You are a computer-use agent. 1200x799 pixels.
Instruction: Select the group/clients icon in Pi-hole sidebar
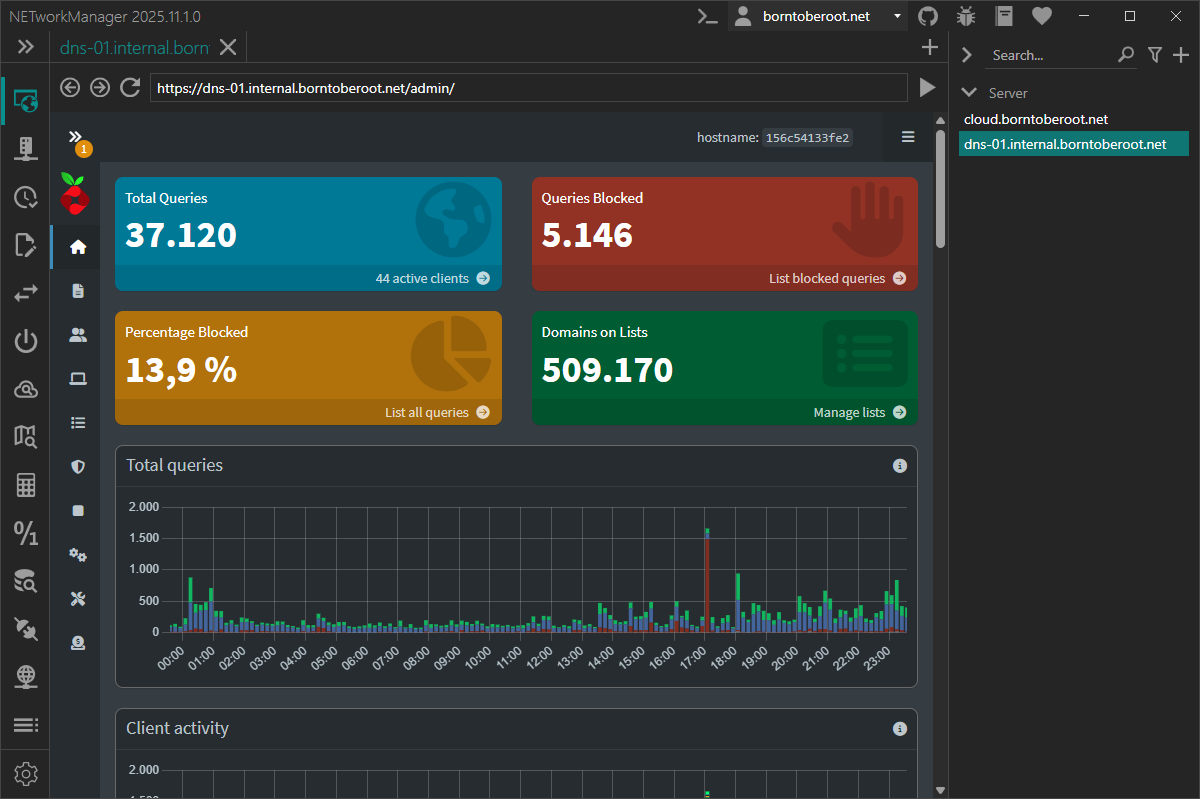pyautogui.click(x=77, y=335)
